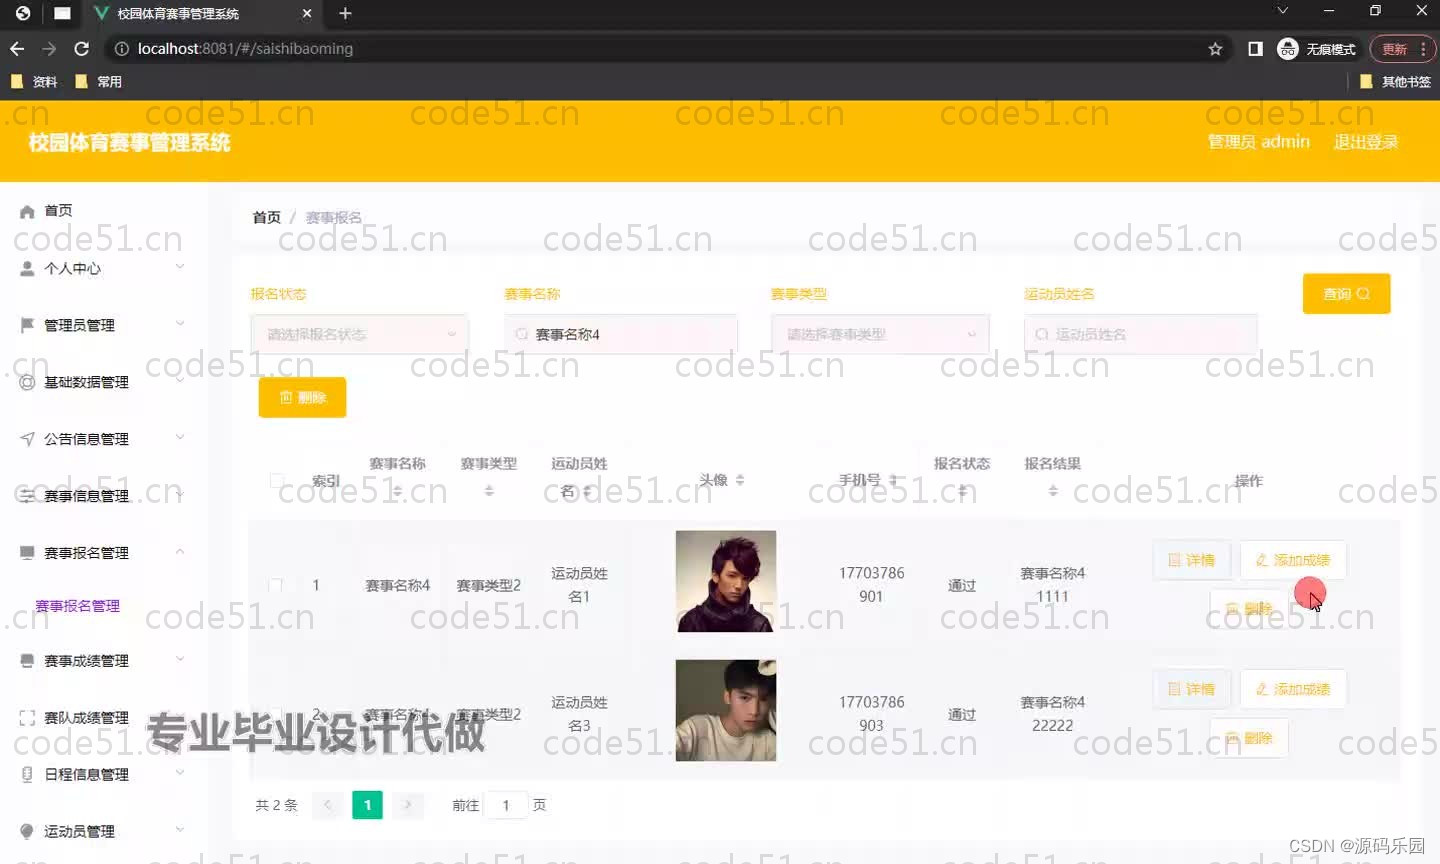Click the 赛队成绩管理 bracket icon
Screen dimensions: 1440x864
tap(27, 717)
